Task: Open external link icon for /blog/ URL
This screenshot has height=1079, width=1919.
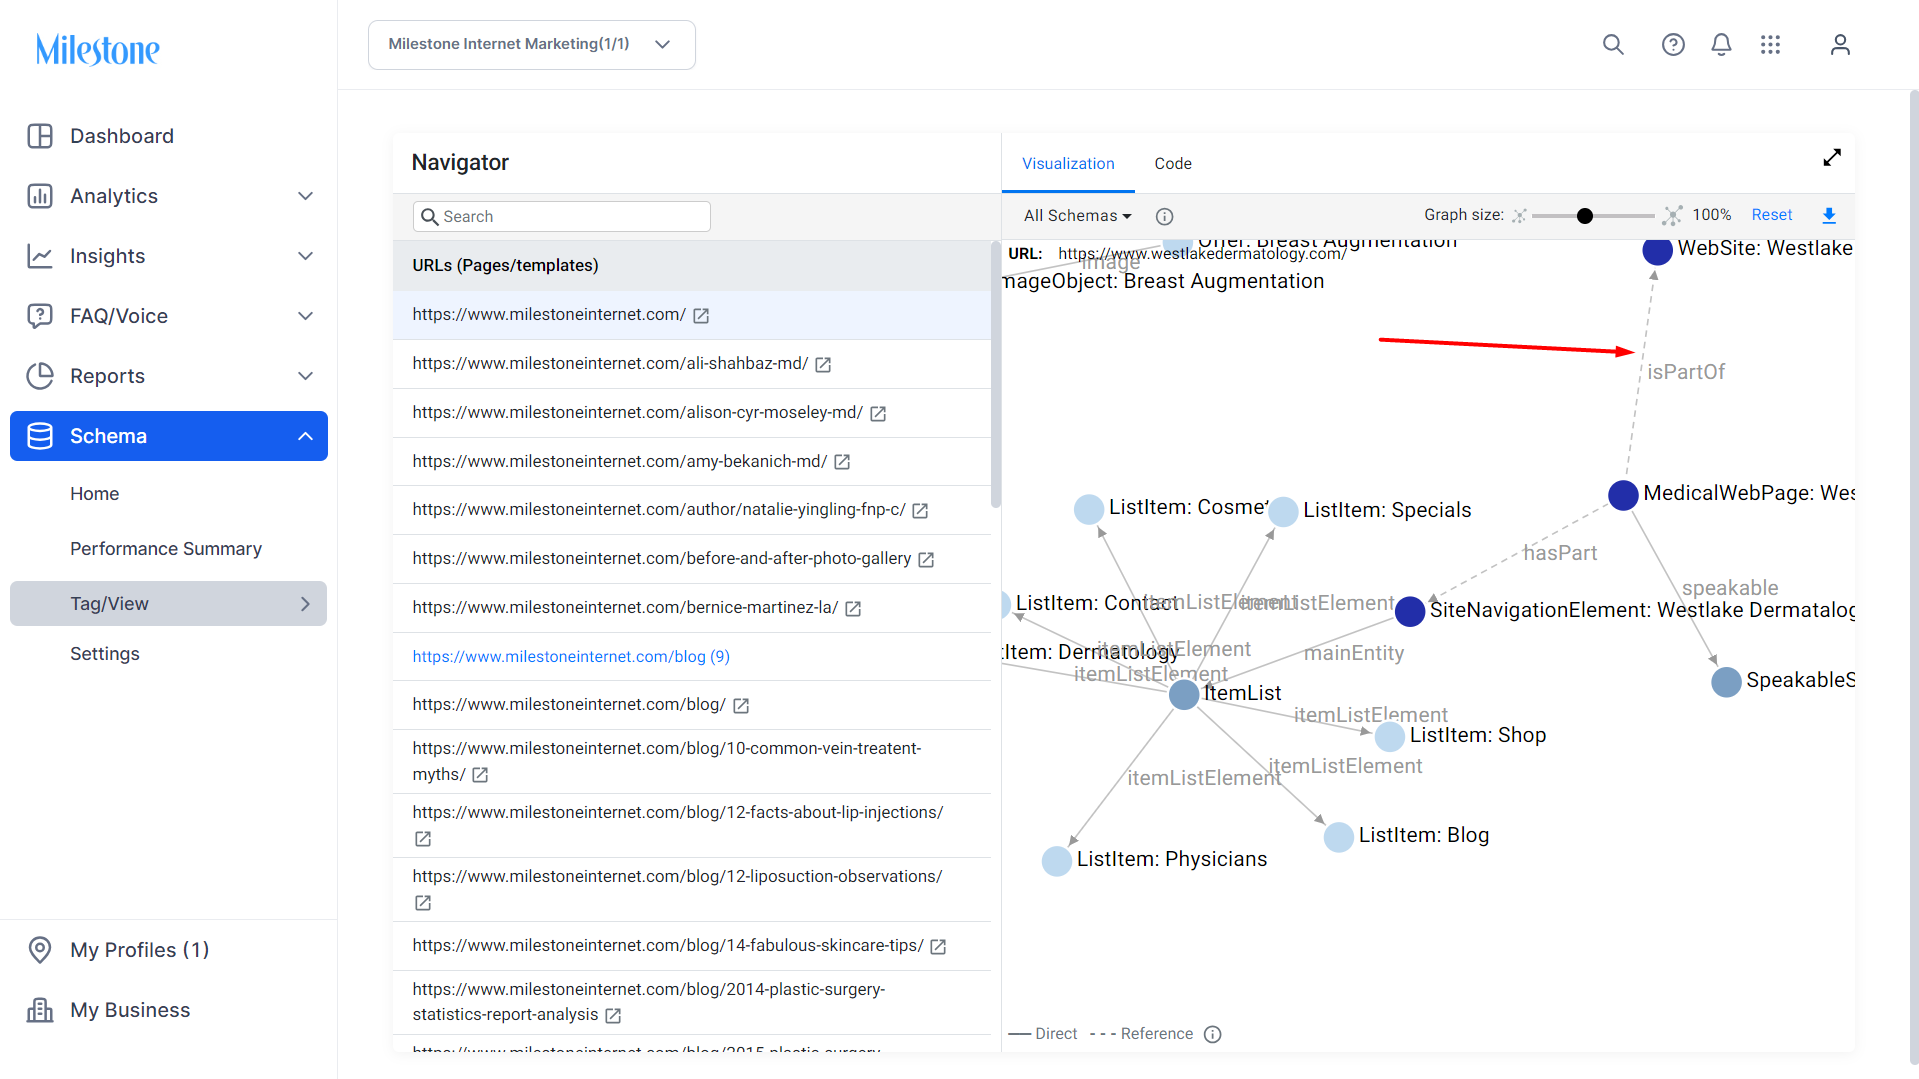Action: click(x=741, y=706)
